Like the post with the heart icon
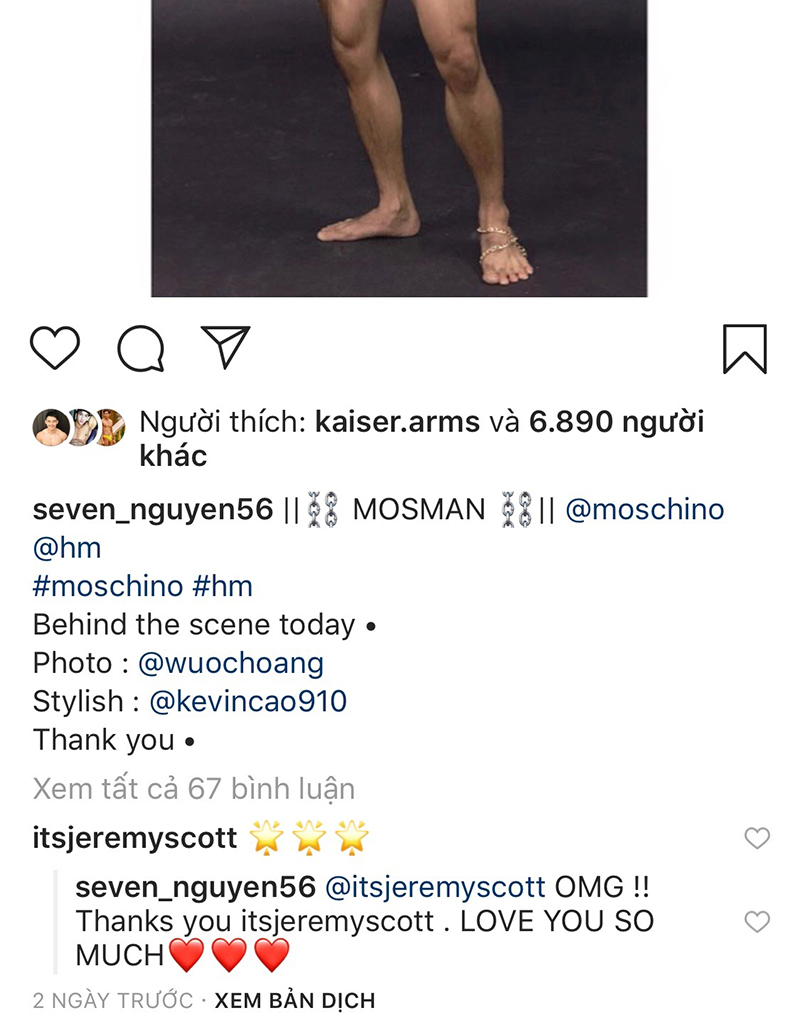800x1035 pixels. tap(55, 348)
